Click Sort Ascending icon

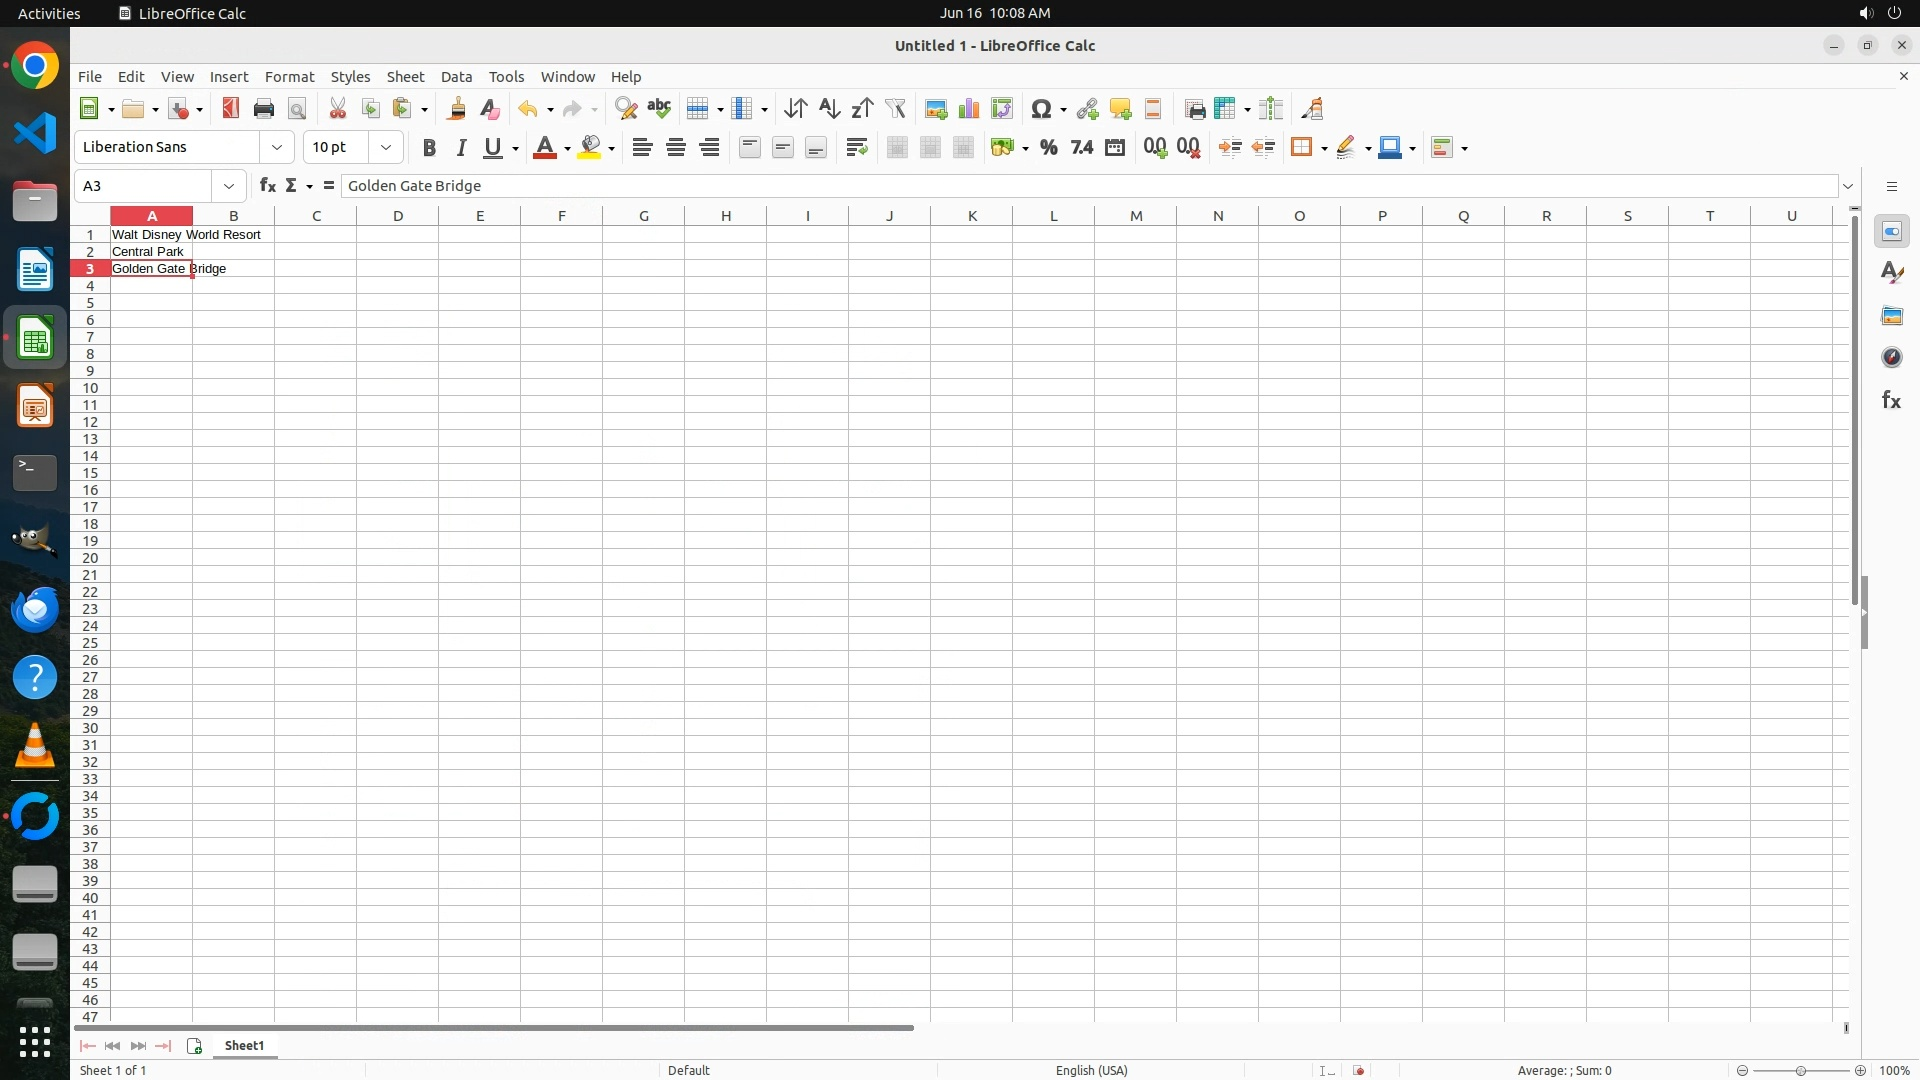[x=829, y=109]
